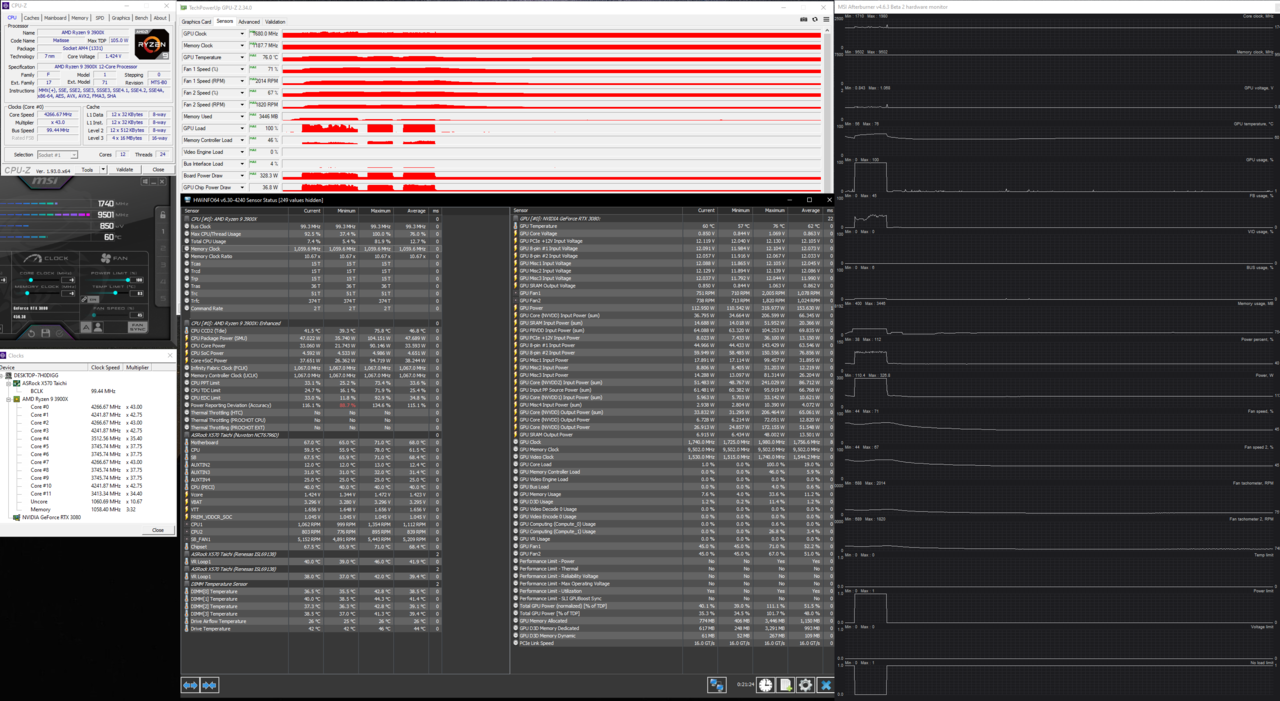
Task: Open CPU-Z Tools dropdown arrow
Action: (101, 170)
